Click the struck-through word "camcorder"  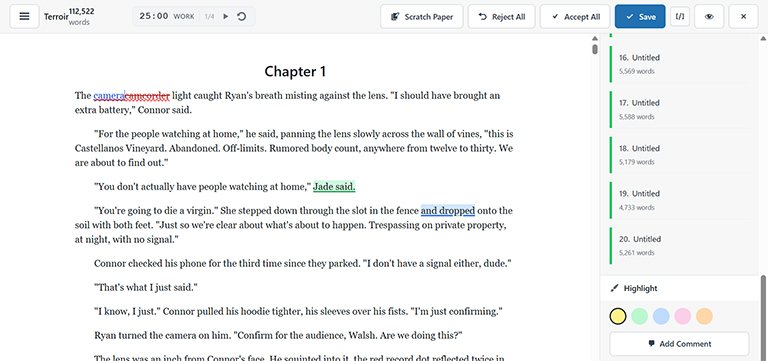[x=147, y=96]
